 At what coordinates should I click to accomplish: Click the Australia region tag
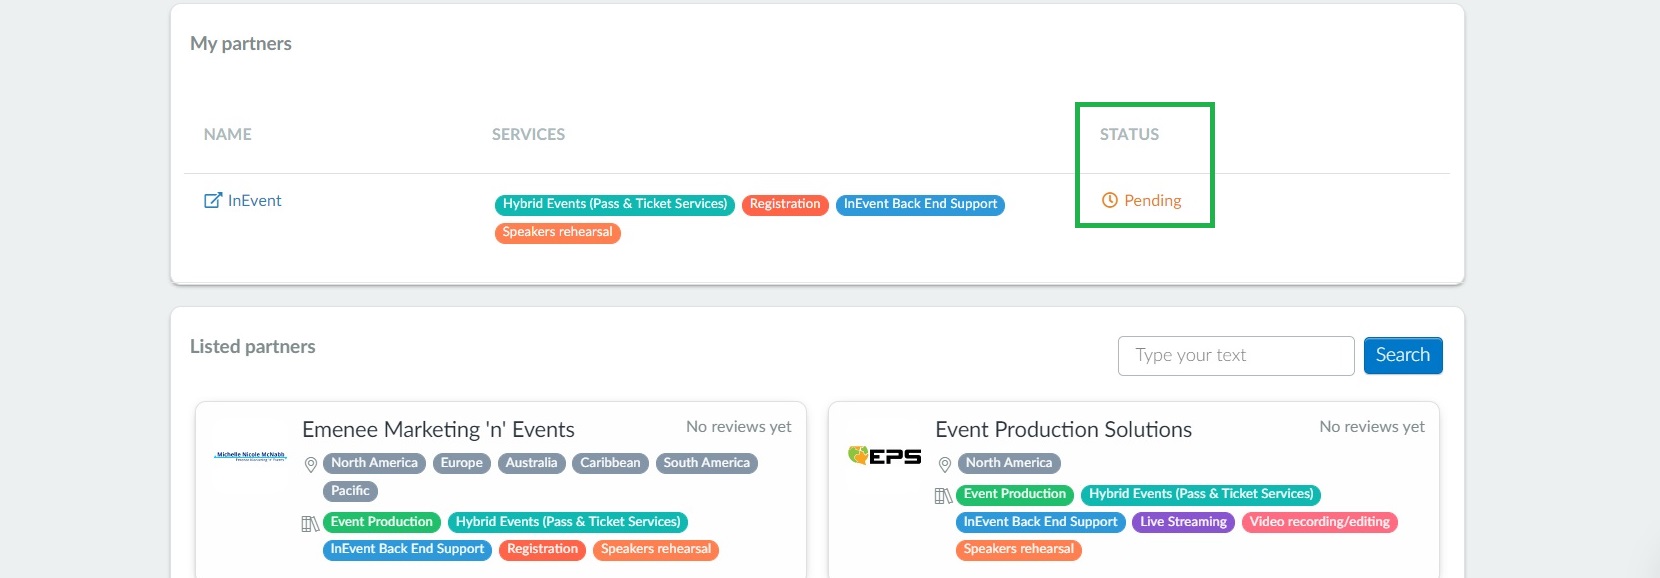(x=531, y=463)
